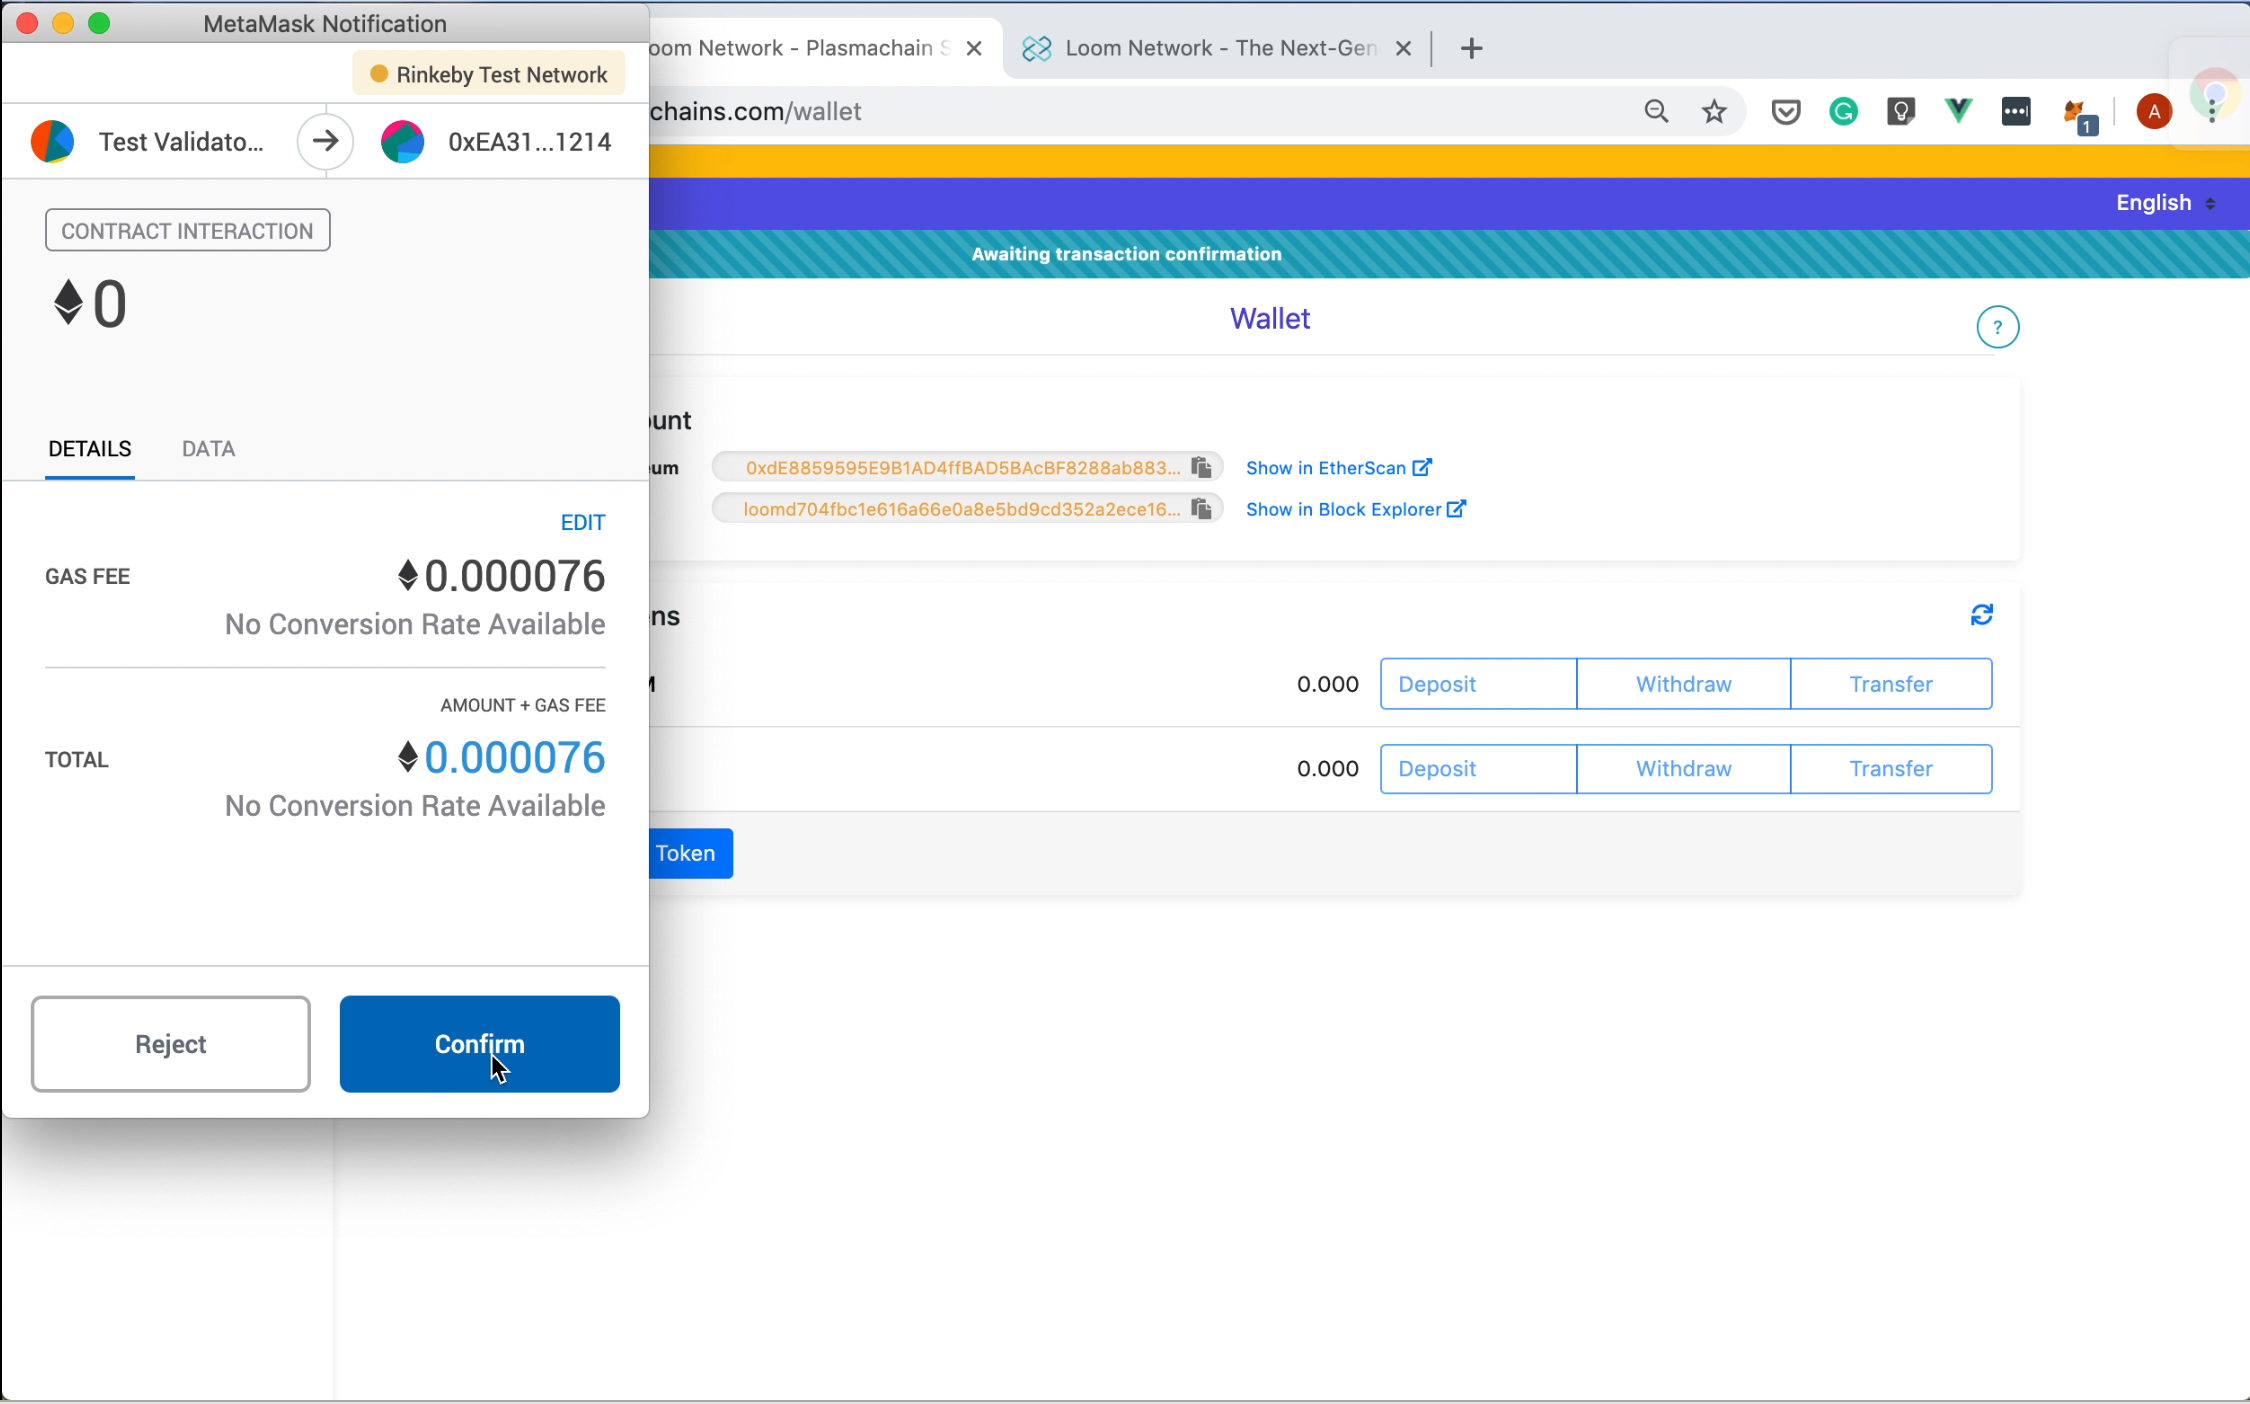Open the MetaMask fox extension
Screen dimensions: 2250x1404
click(x=2078, y=114)
